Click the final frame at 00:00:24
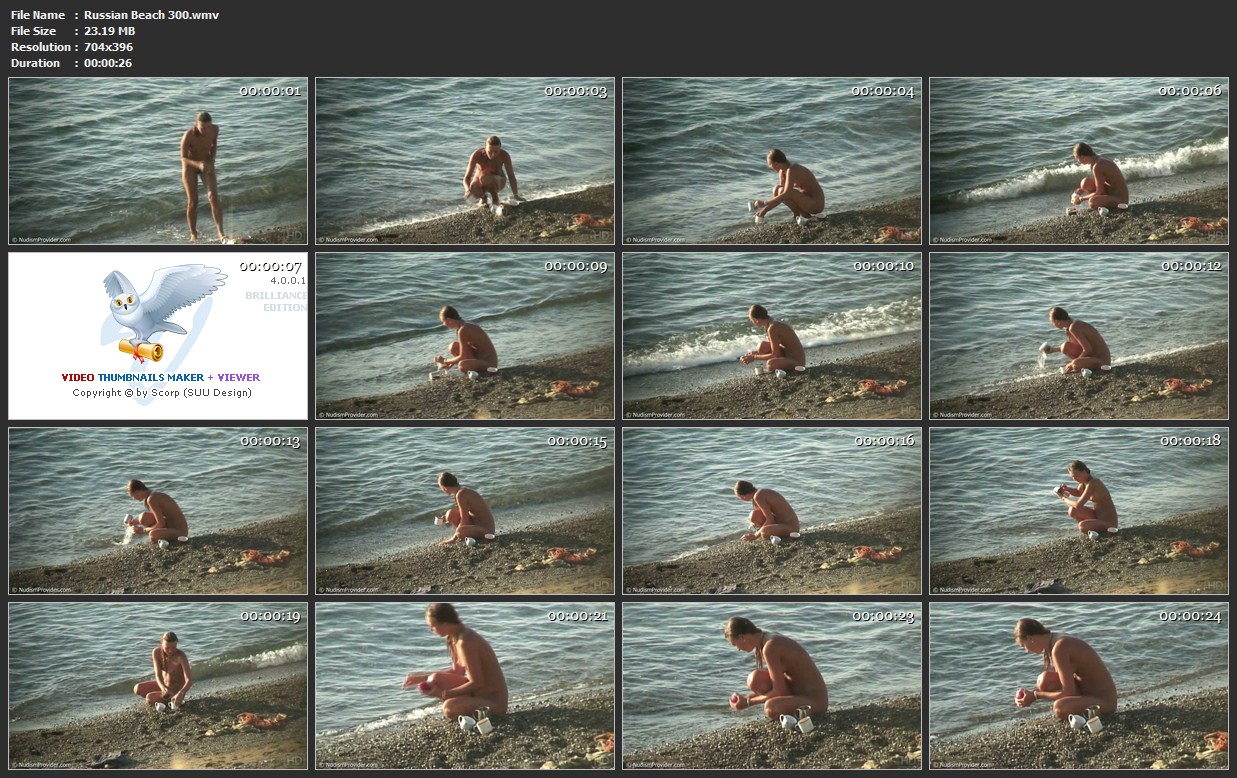 coord(1079,686)
